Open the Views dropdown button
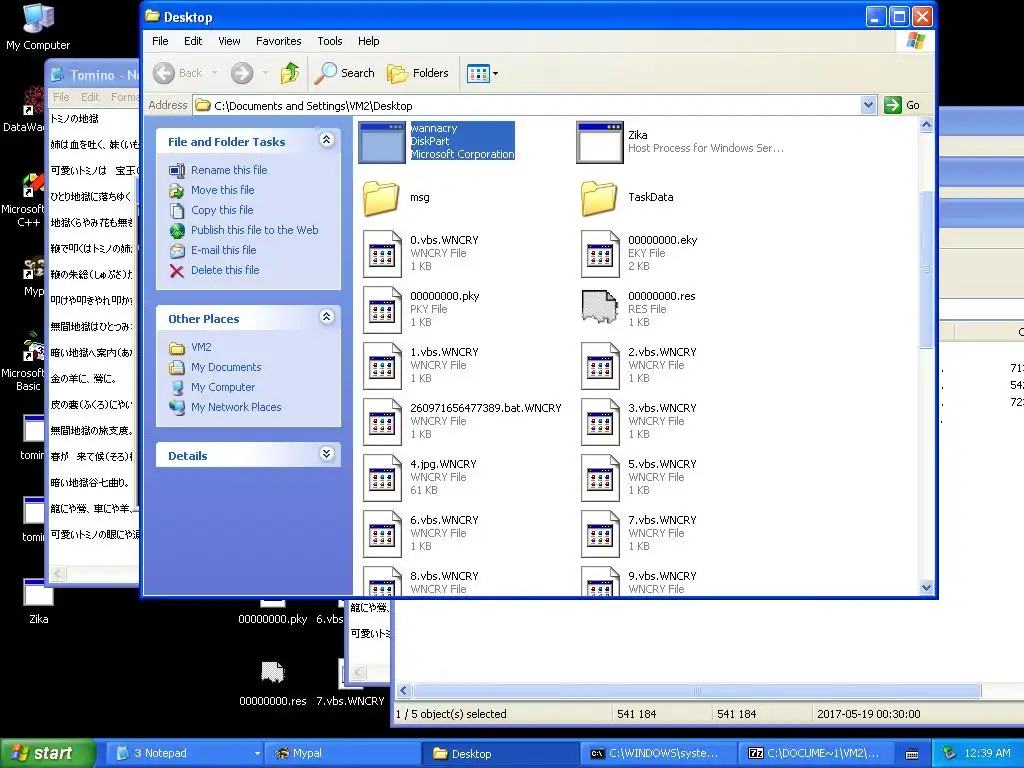 pos(483,73)
